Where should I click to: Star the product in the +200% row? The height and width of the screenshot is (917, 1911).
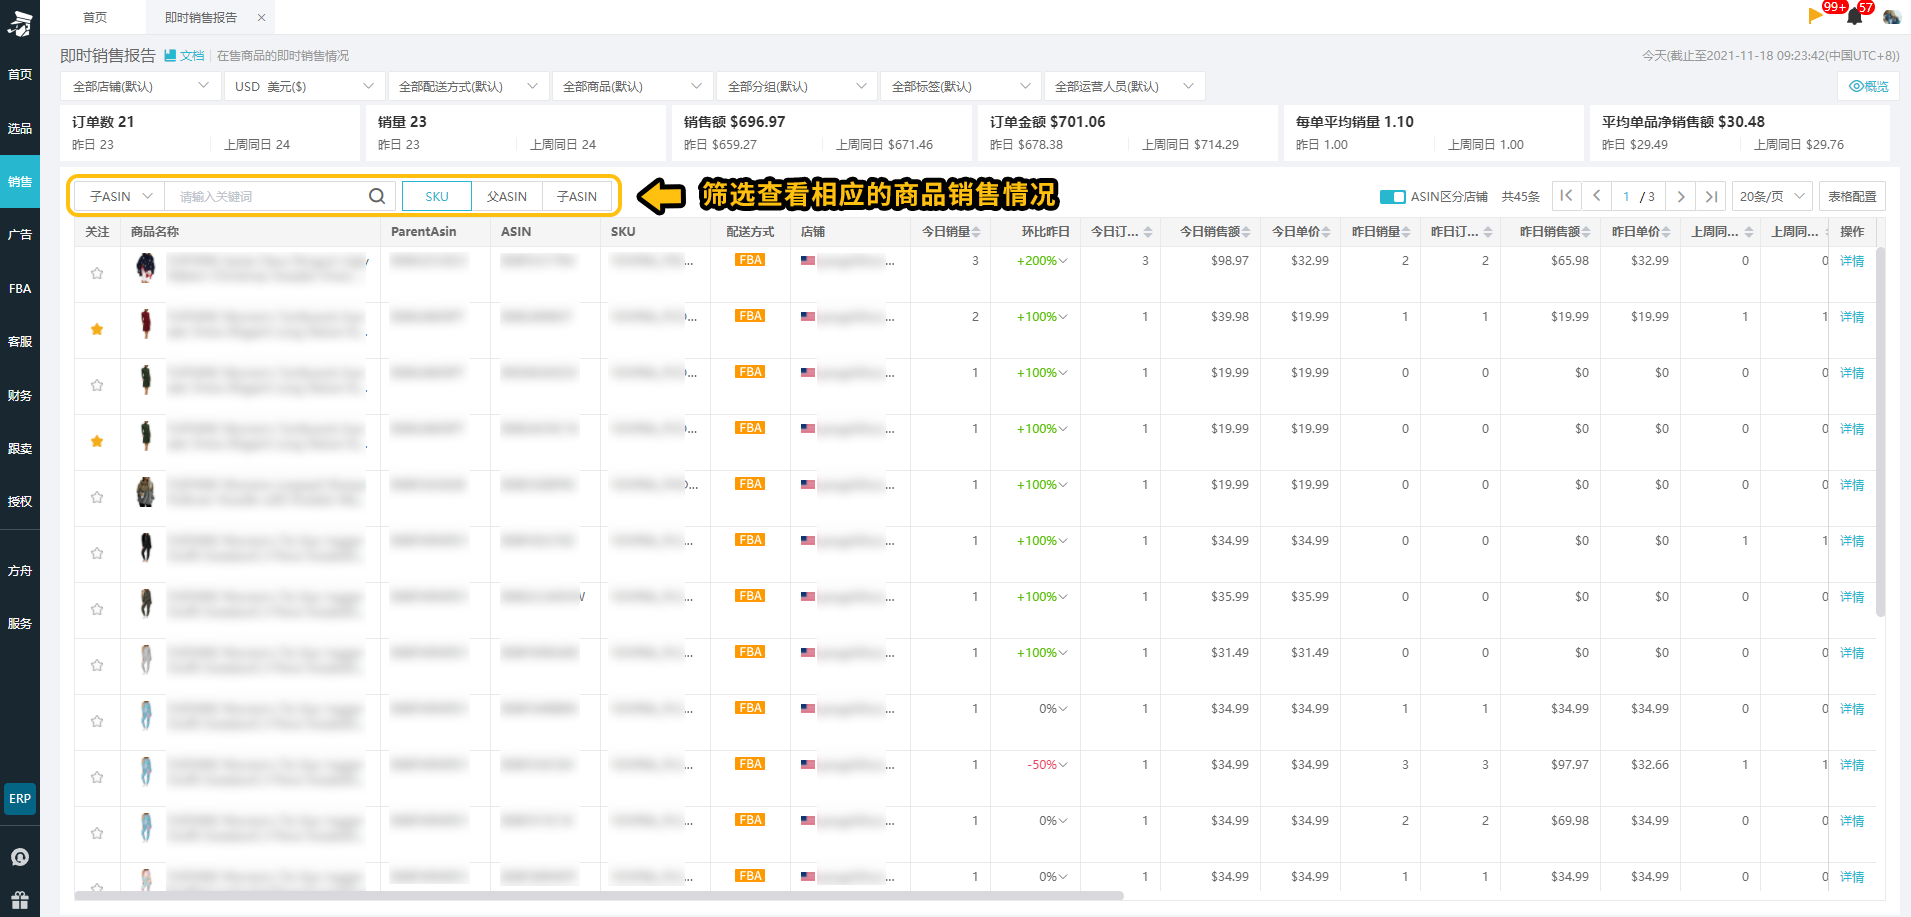[x=97, y=273]
